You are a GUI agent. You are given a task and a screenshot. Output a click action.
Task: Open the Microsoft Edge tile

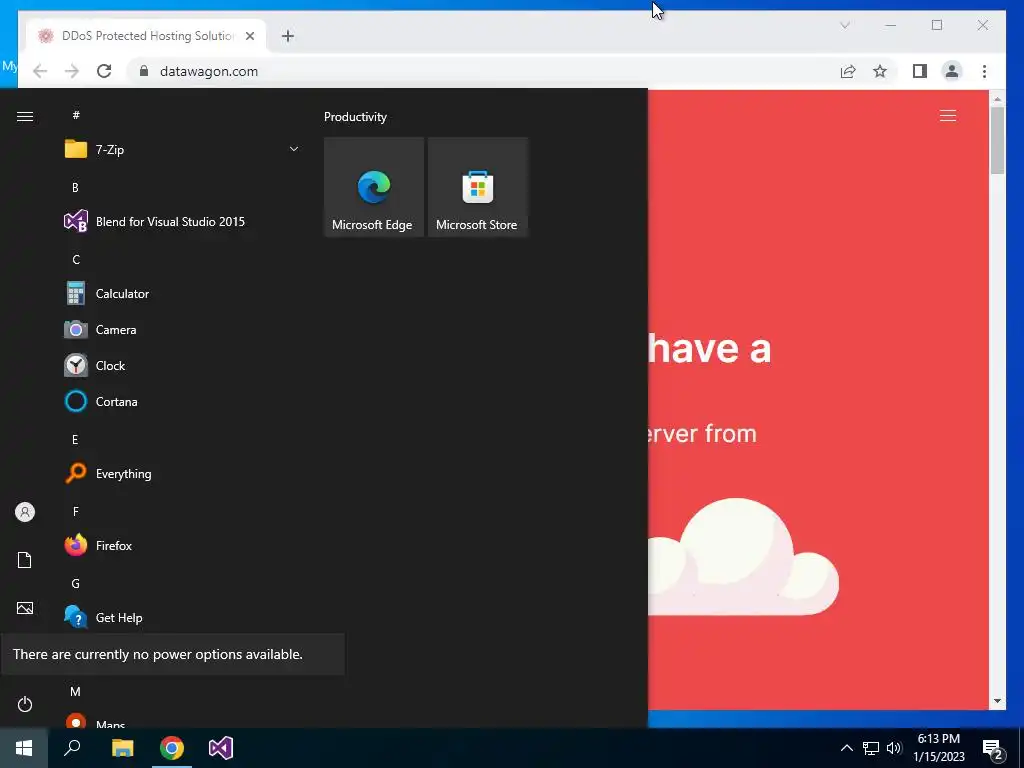(x=374, y=187)
